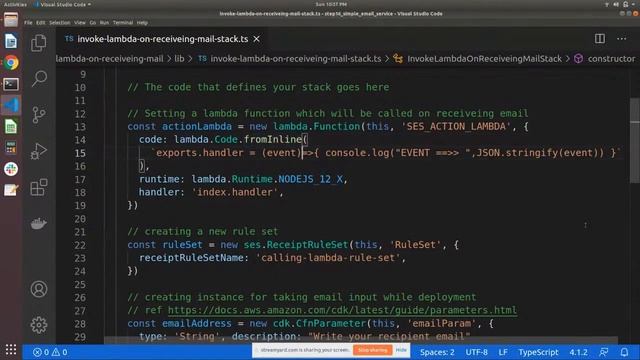
Task: Open the notifications bell in the status bar
Action: click(x=624, y=352)
